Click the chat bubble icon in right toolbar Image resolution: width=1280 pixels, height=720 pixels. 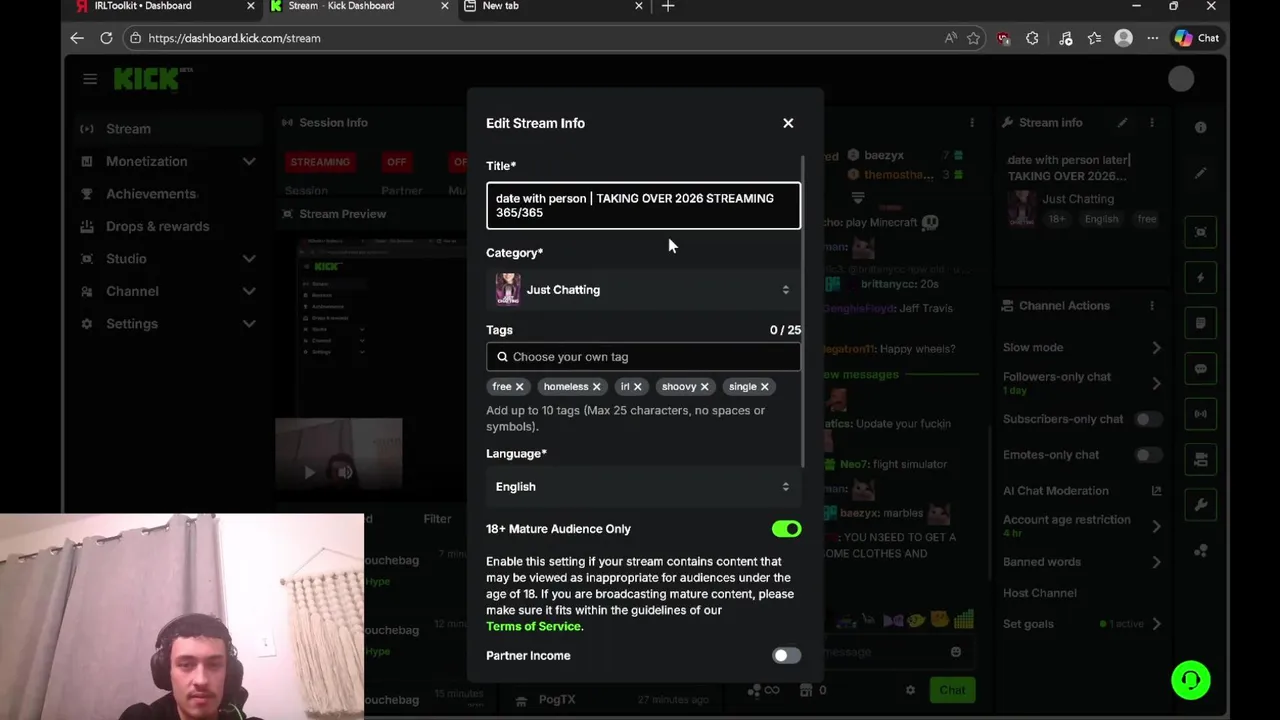pyautogui.click(x=1200, y=369)
